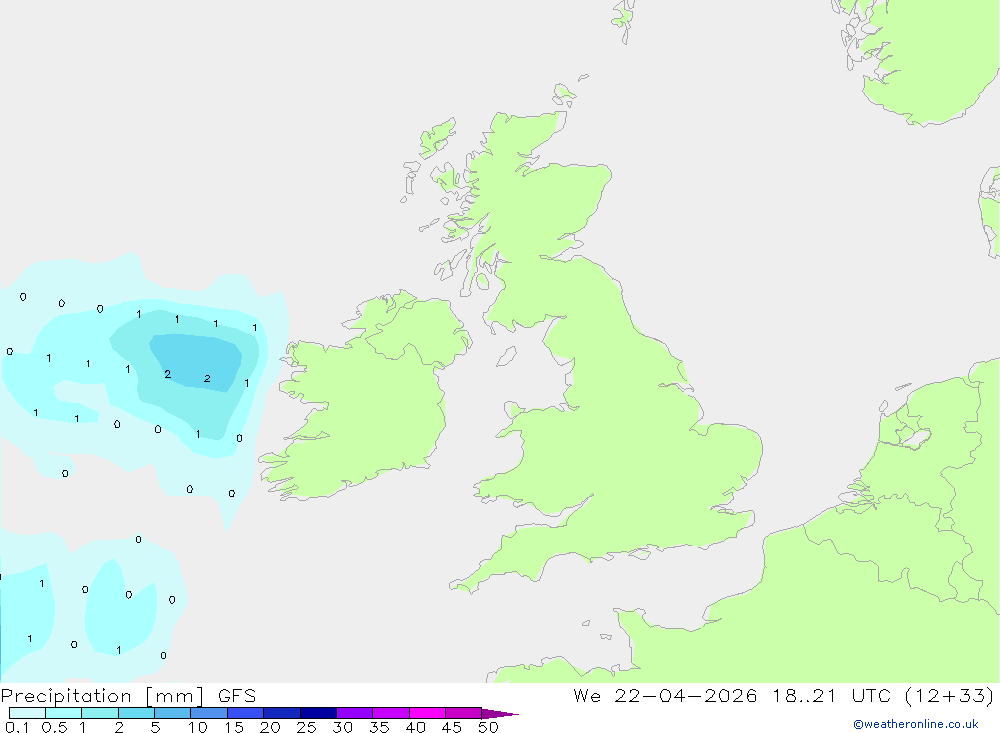The width and height of the screenshot is (1000, 733).
Task: Click the "(12+33)" forecast run text
Action: 950,696
